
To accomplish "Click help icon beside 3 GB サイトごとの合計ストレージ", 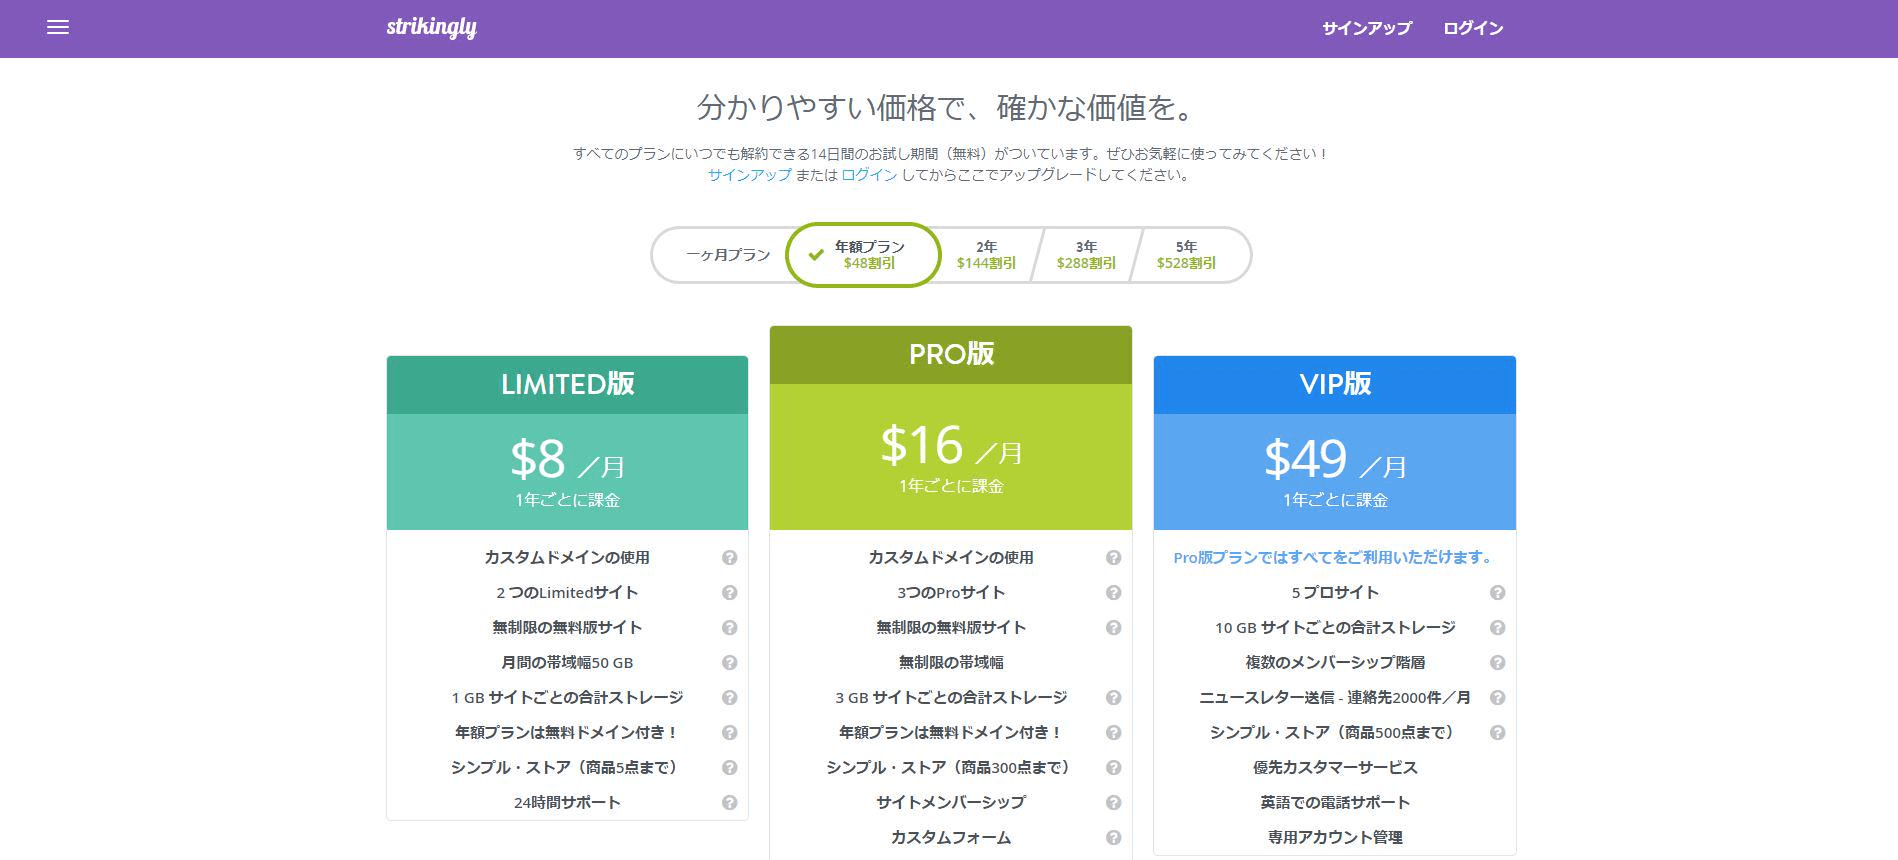I will click(1114, 698).
